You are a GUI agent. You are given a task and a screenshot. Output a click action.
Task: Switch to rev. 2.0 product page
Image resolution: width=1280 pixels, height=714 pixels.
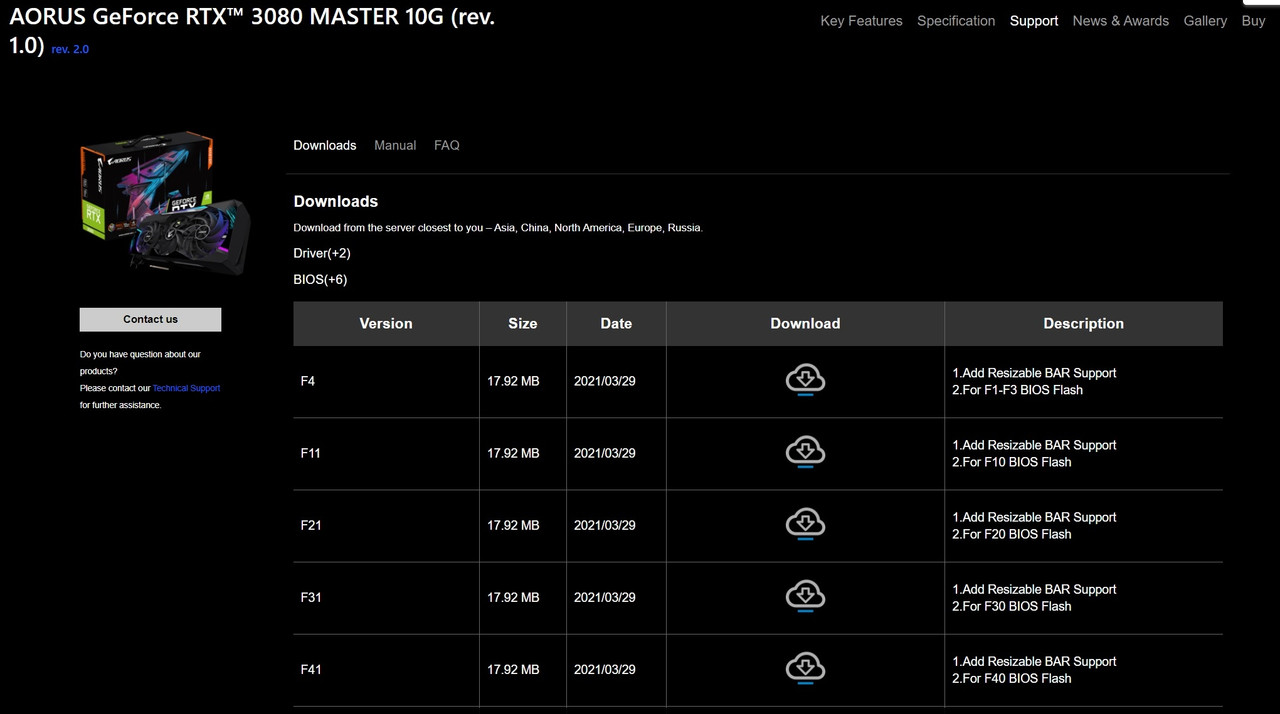tap(70, 49)
